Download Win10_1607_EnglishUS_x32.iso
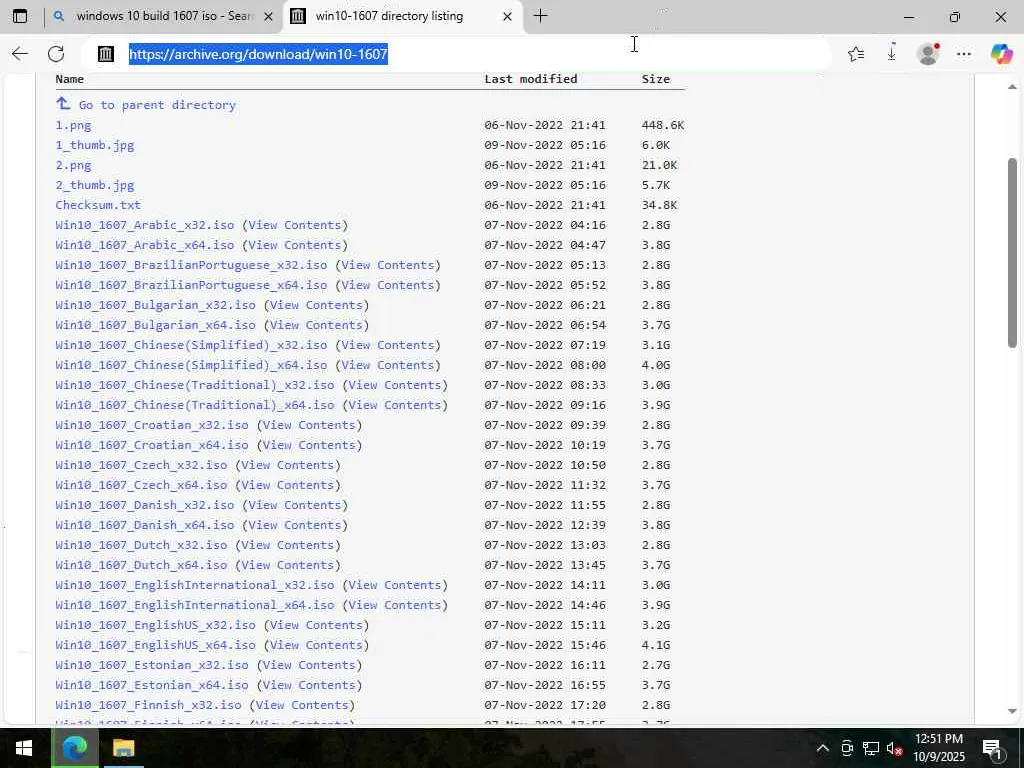Viewport: 1024px width, 768px height. pyautogui.click(x=155, y=625)
